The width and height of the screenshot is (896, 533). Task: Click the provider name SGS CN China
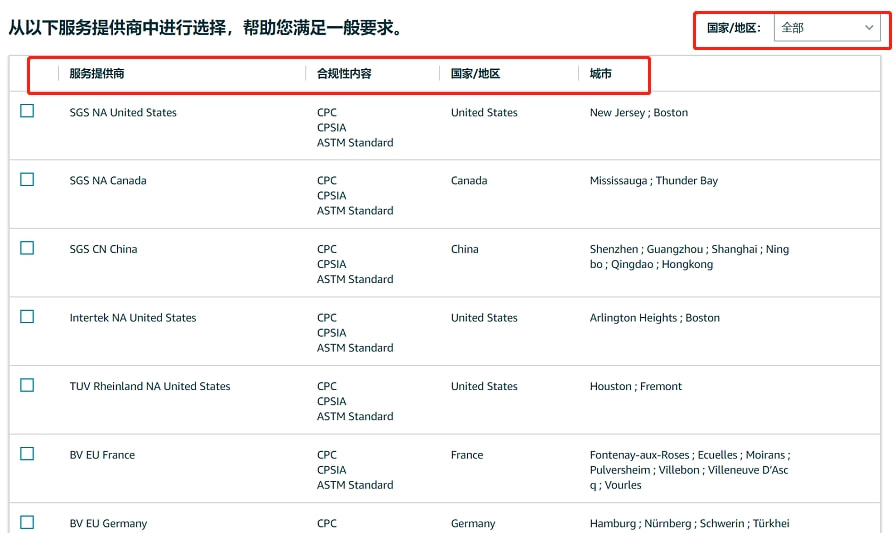(103, 249)
